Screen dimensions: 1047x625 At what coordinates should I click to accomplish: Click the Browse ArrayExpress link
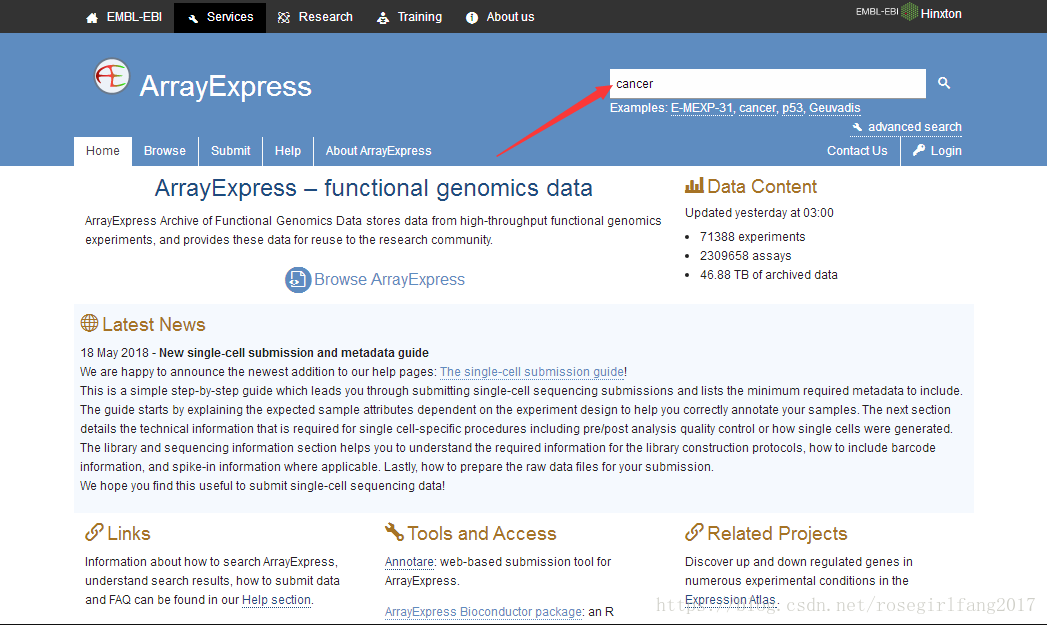point(389,279)
